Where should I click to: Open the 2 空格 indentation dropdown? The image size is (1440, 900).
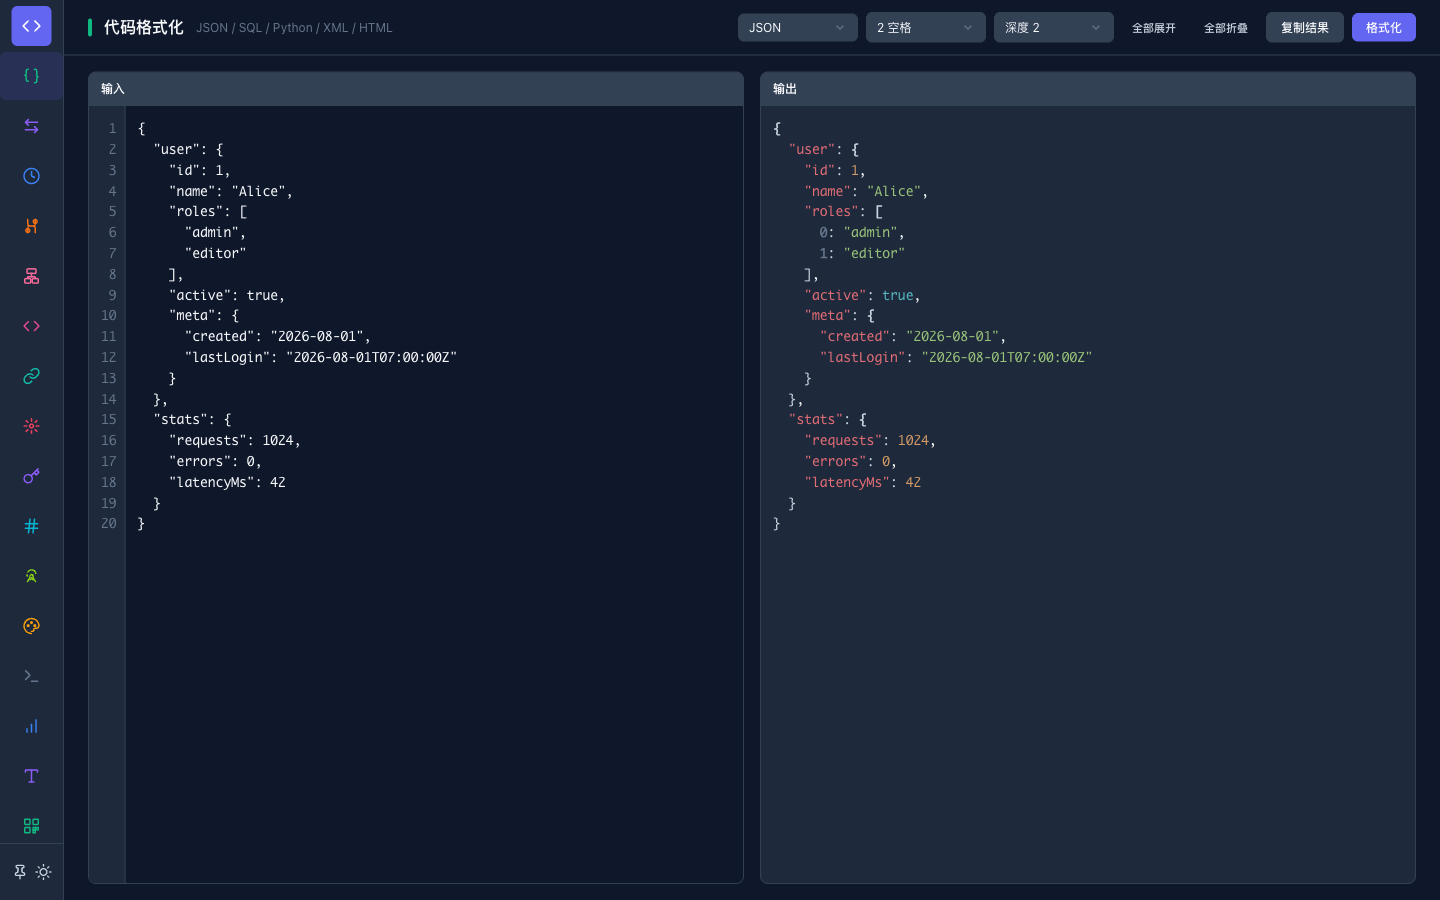(925, 27)
